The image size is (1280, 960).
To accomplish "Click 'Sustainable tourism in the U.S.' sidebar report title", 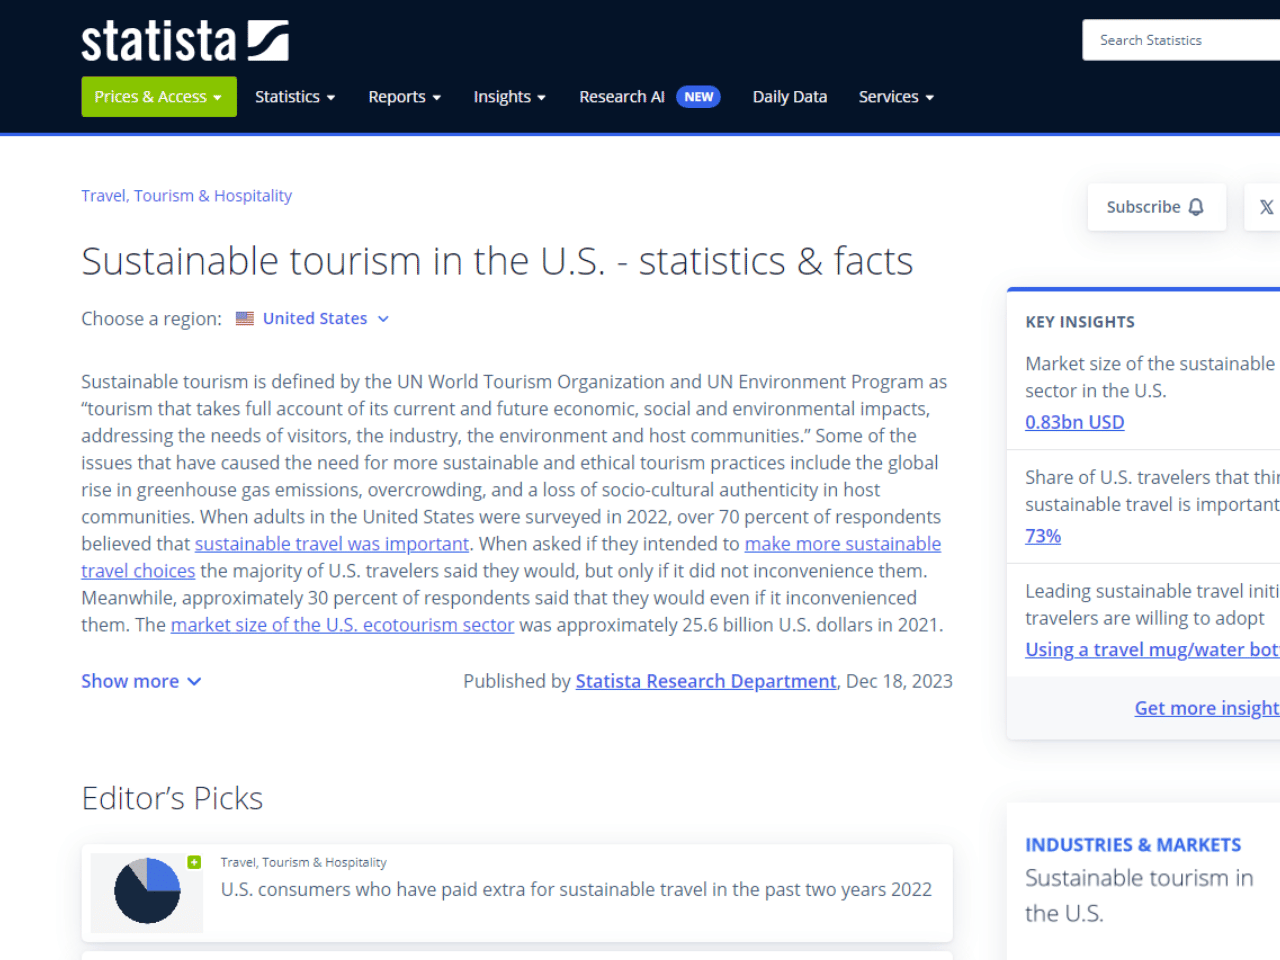I will (x=1139, y=895).
